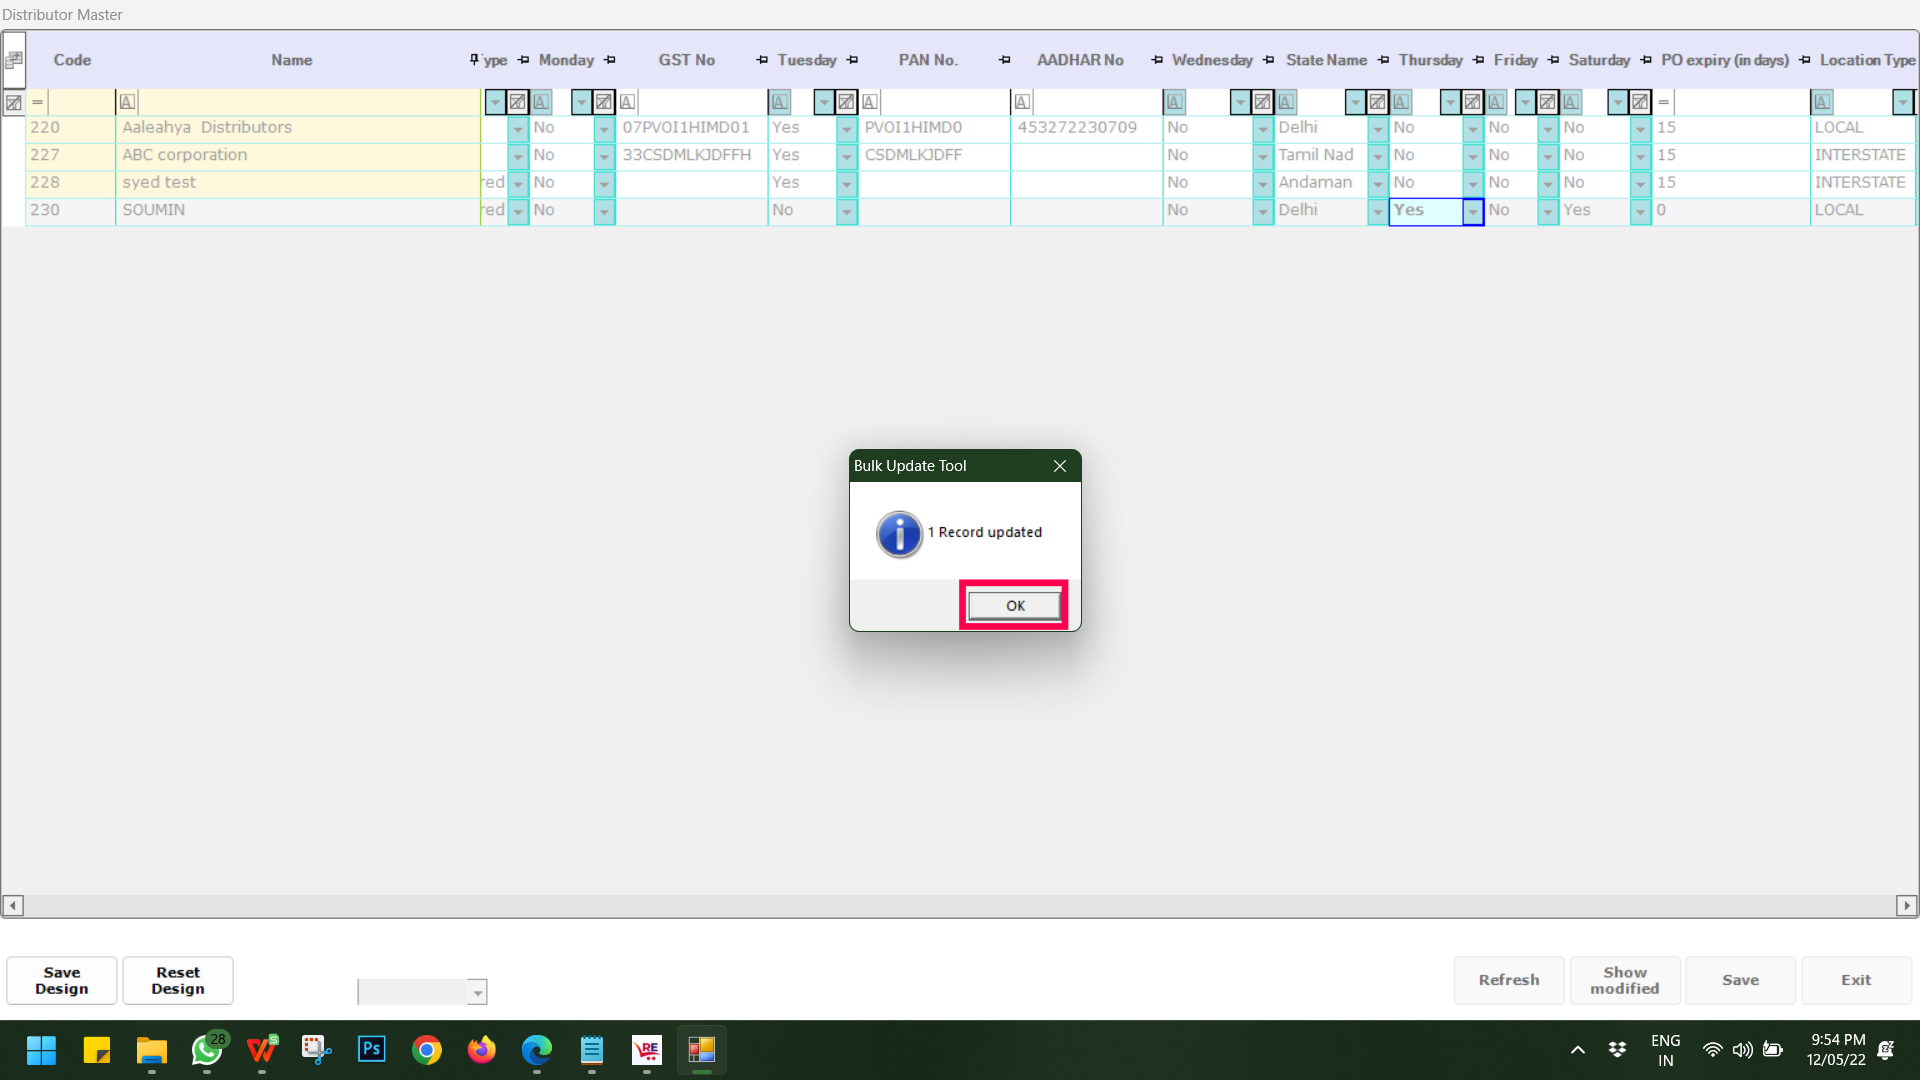Click pin icon left of Tuesday header
1920x1080 pixels.
pos(762,60)
